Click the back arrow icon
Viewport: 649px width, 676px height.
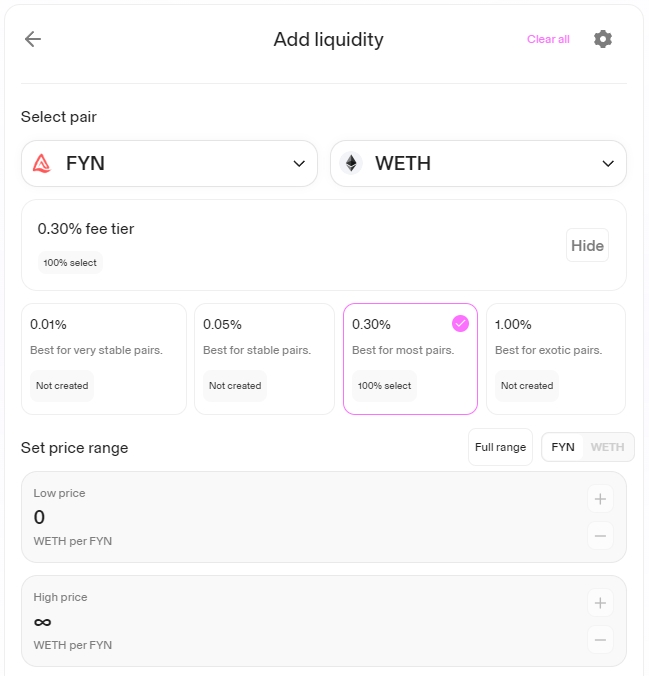[x=33, y=39]
